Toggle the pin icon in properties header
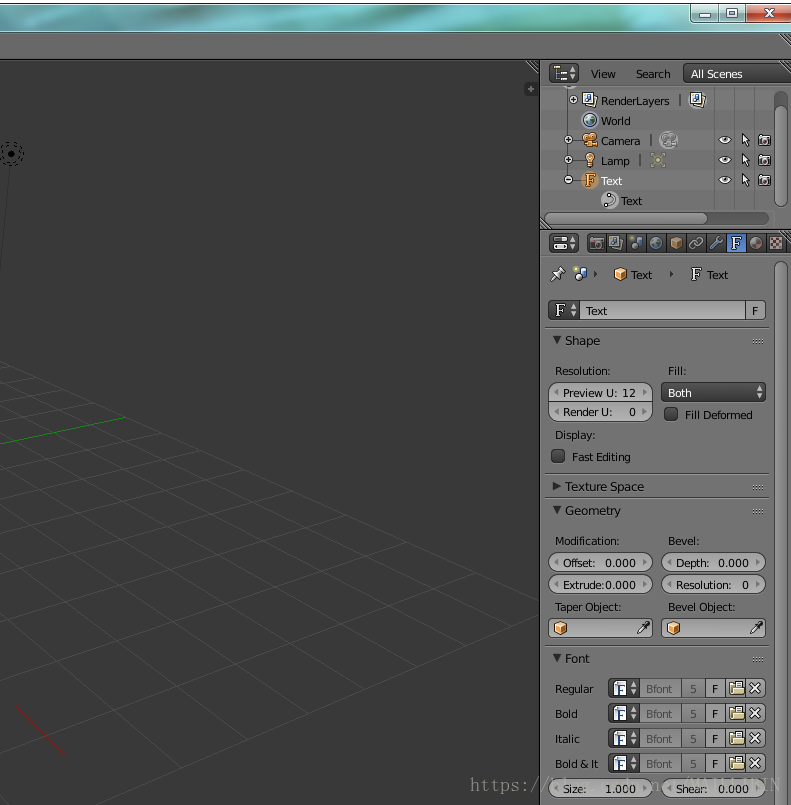The width and height of the screenshot is (791, 805). click(557, 274)
